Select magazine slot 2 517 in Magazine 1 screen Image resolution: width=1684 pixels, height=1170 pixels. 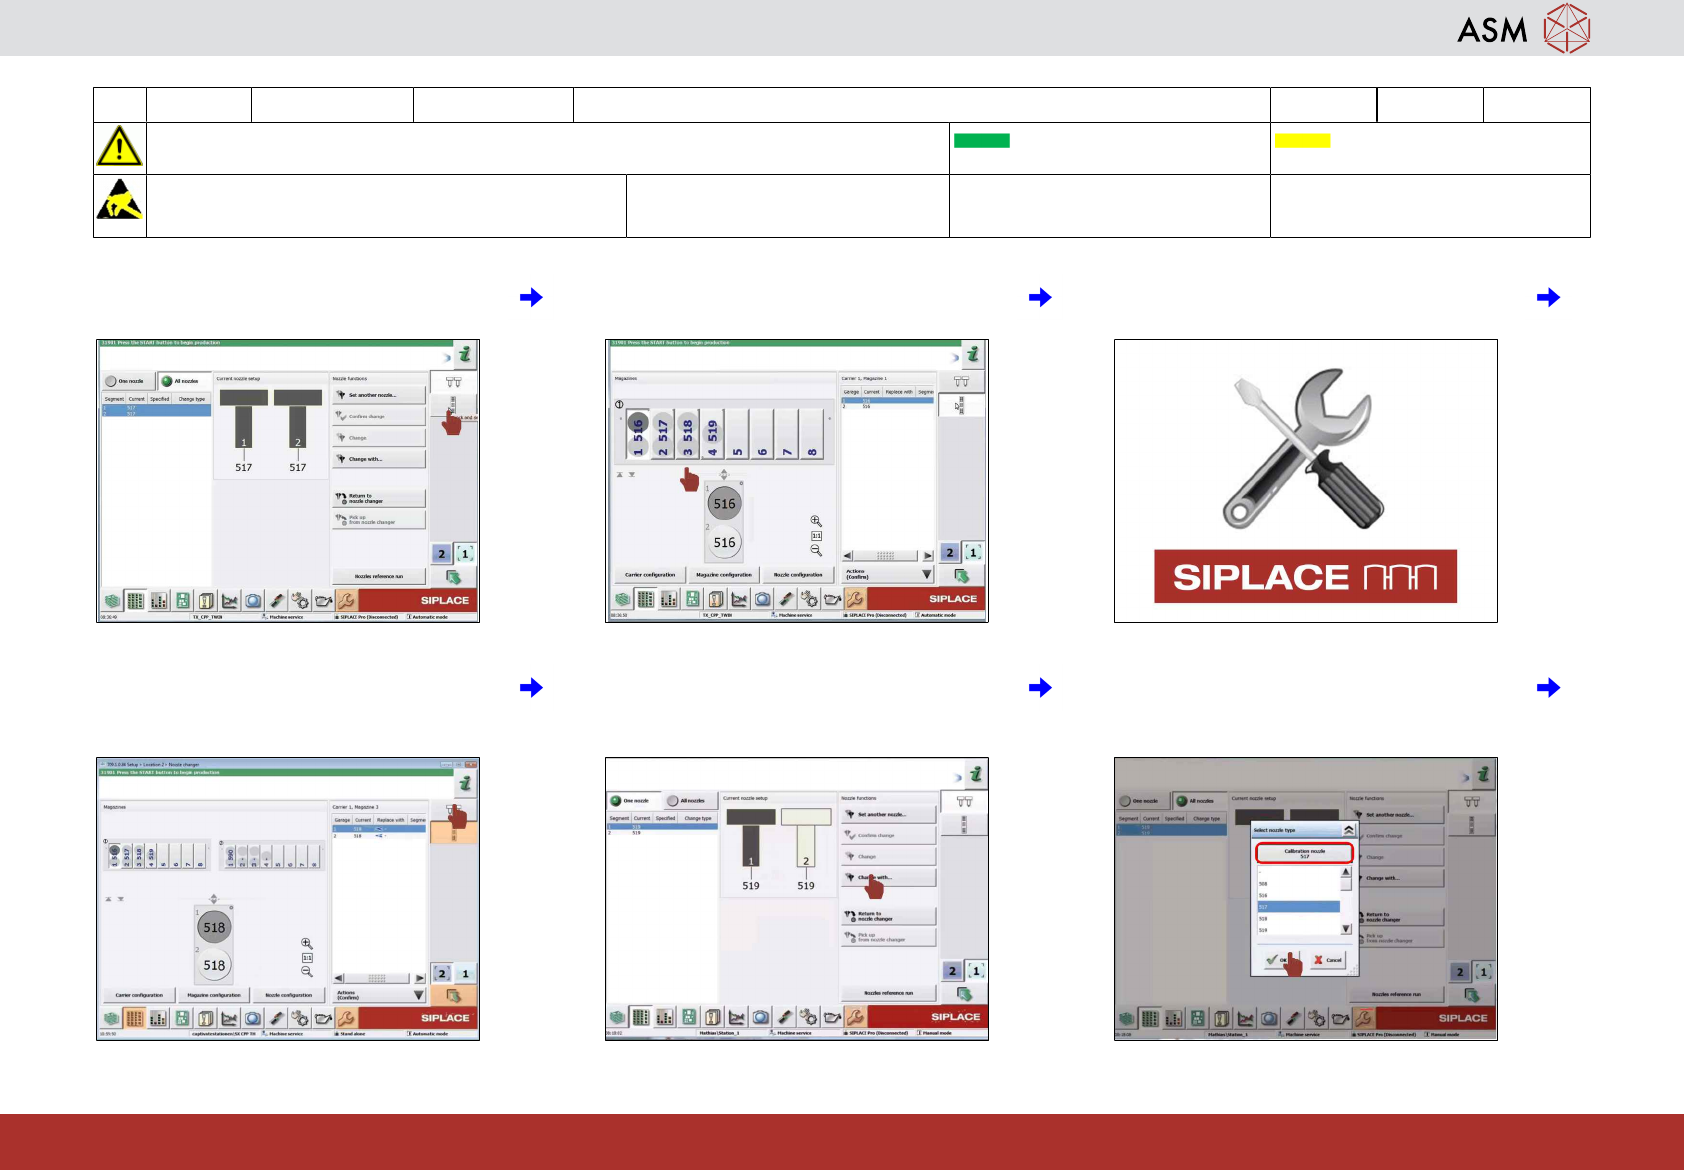click(663, 436)
